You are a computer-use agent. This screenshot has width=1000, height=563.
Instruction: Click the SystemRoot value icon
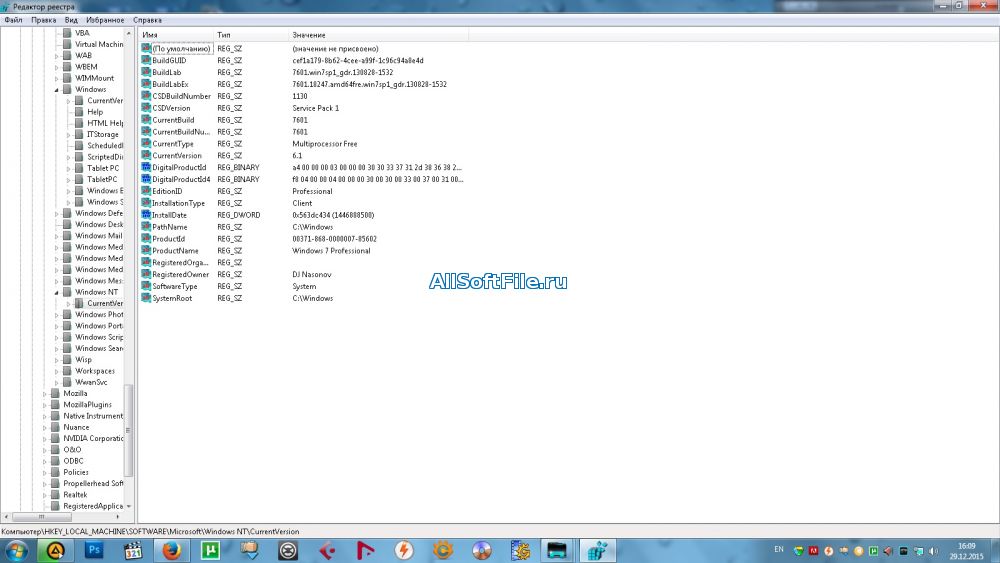pos(145,298)
